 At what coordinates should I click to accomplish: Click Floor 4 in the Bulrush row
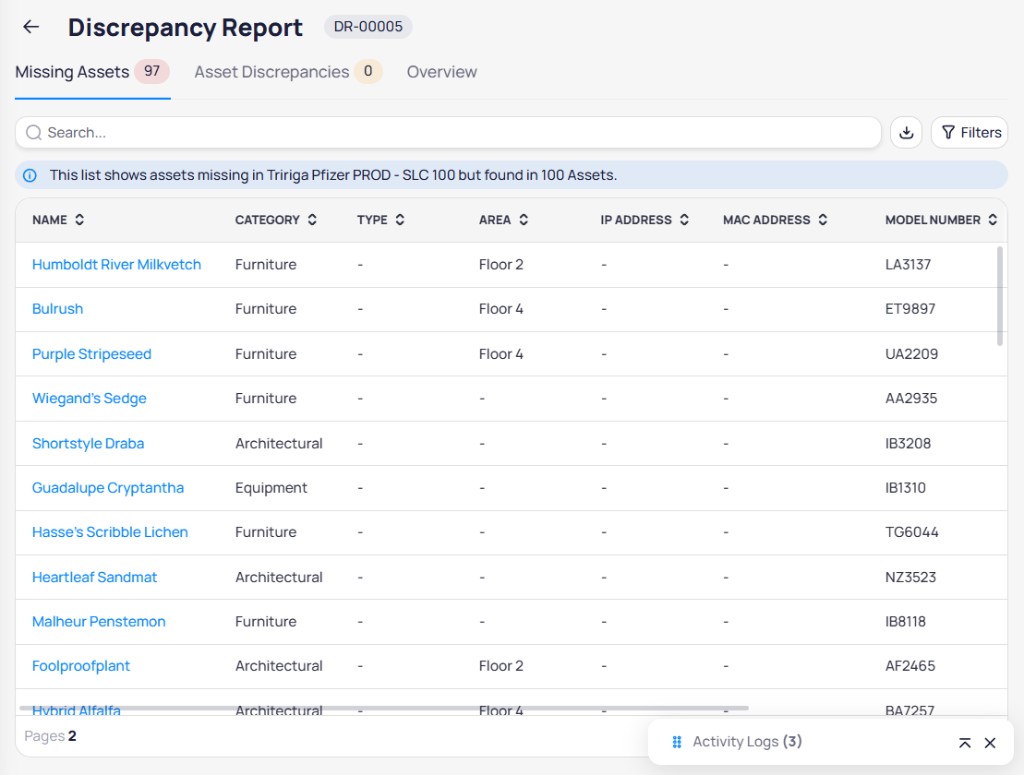(x=501, y=309)
